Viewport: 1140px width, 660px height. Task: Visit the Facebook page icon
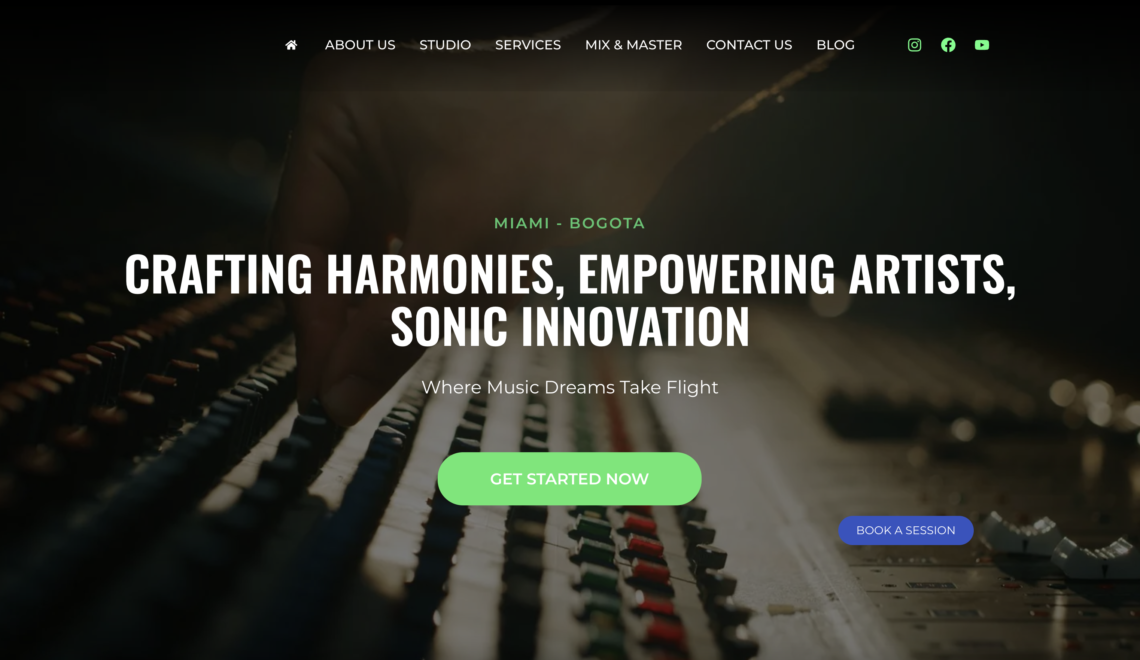point(948,45)
